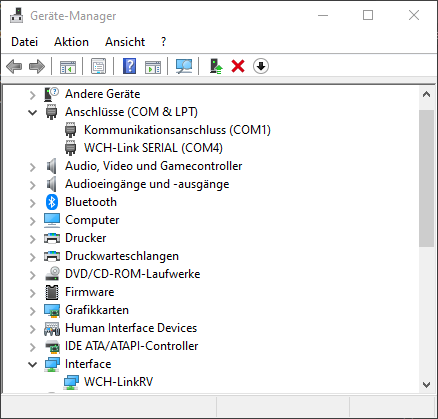Click the Audioeingänge speaker icon
The height and width of the screenshot is (419, 438).
pyautogui.click(x=51, y=184)
